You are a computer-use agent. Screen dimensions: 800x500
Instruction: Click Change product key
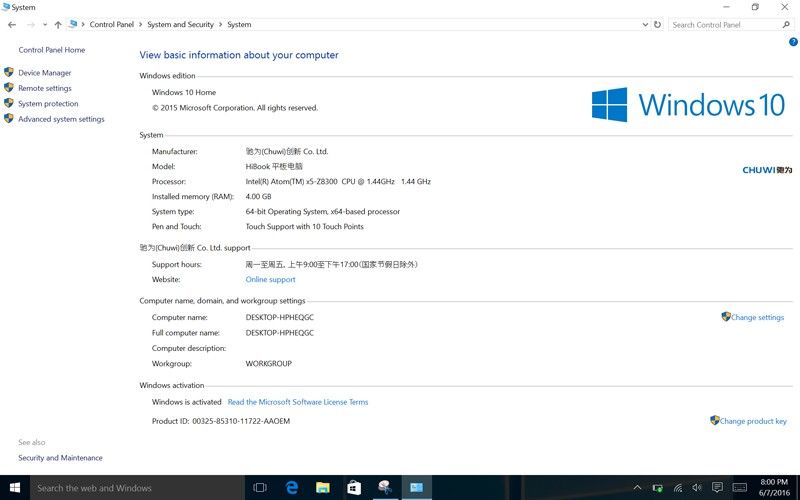click(x=753, y=421)
